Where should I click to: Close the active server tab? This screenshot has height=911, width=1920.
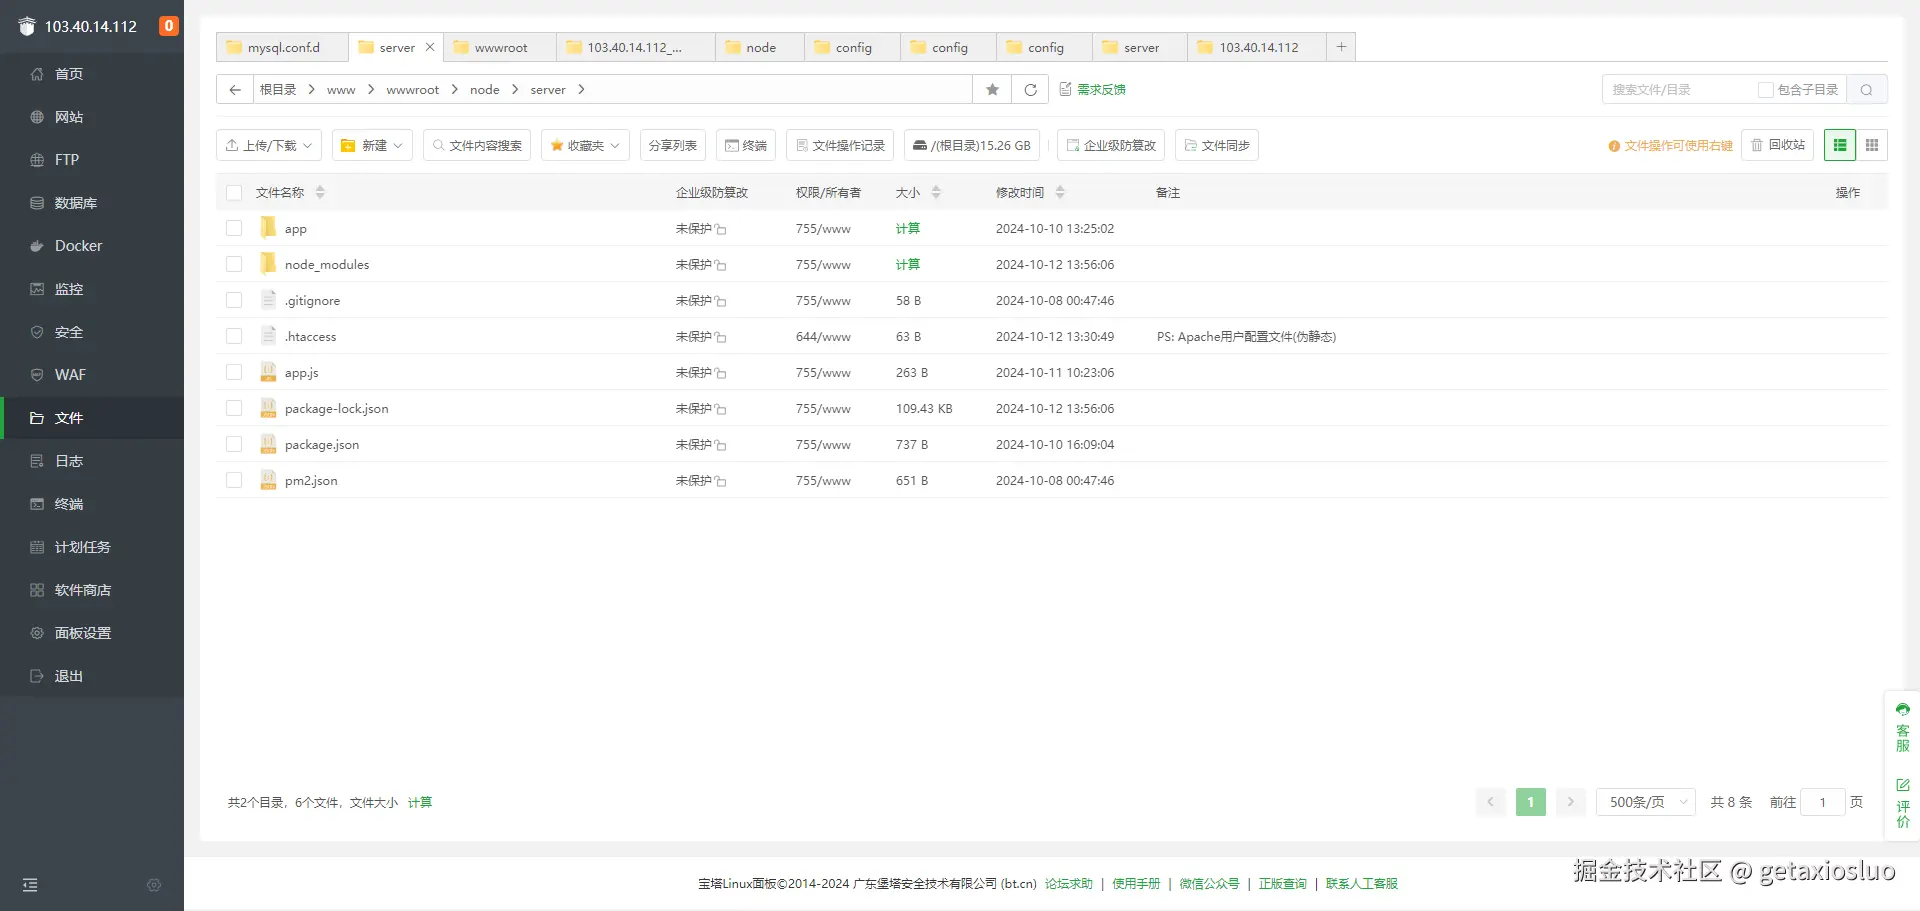click(430, 47)
